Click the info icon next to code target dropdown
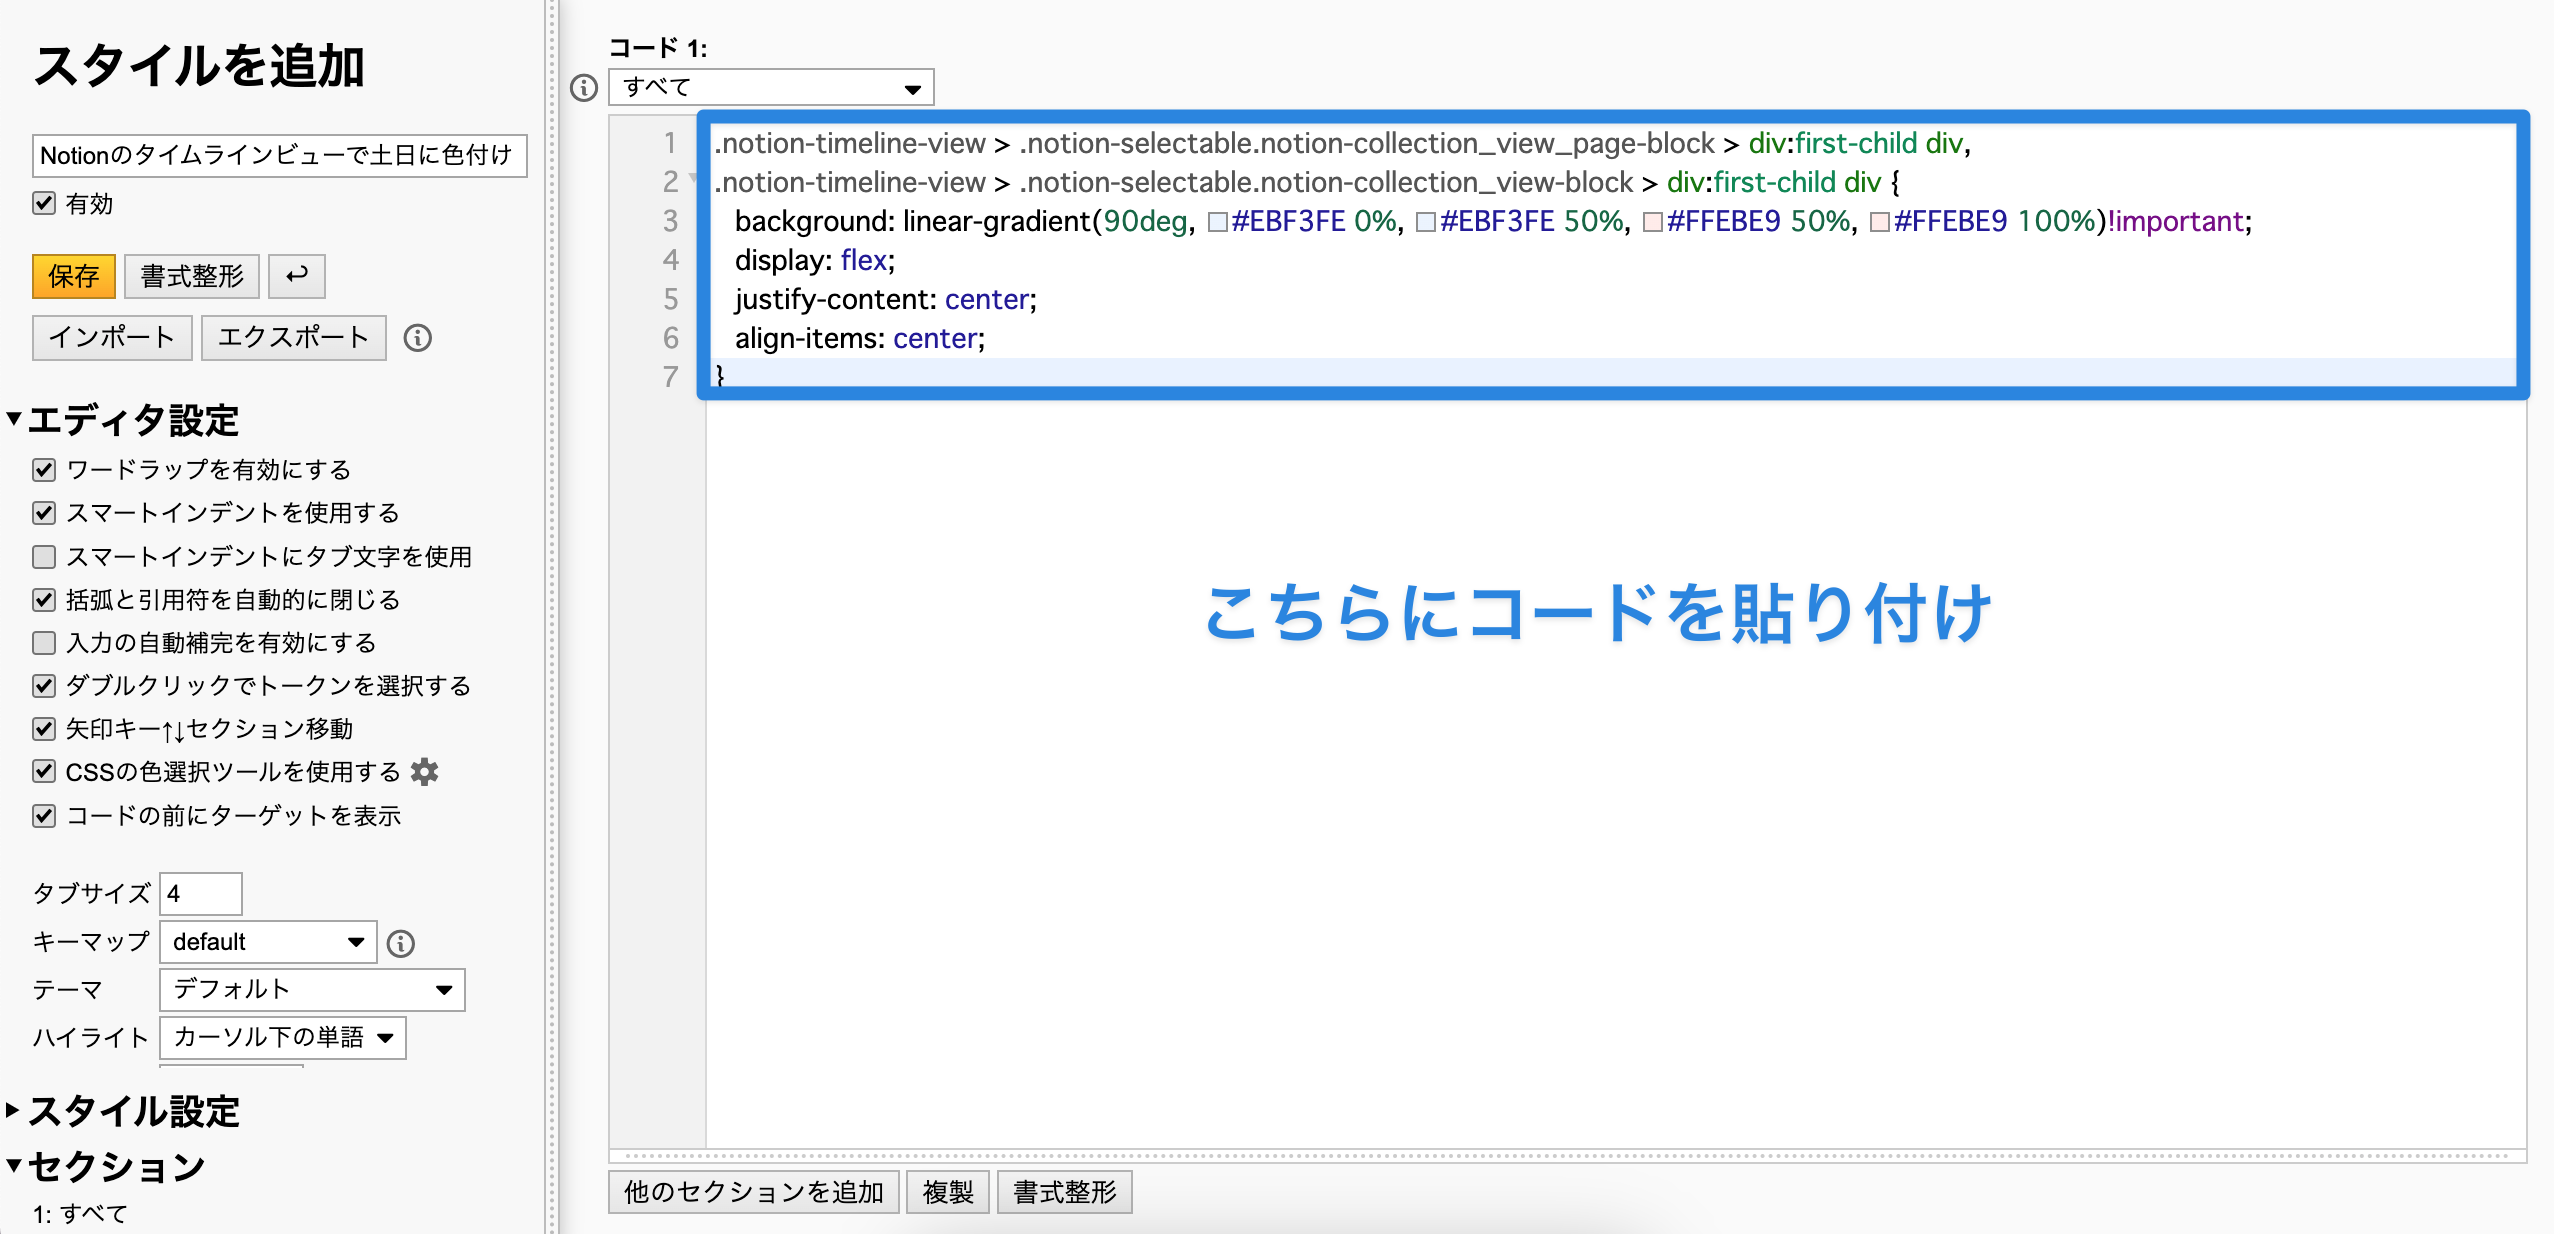 [x=584, y=88]
